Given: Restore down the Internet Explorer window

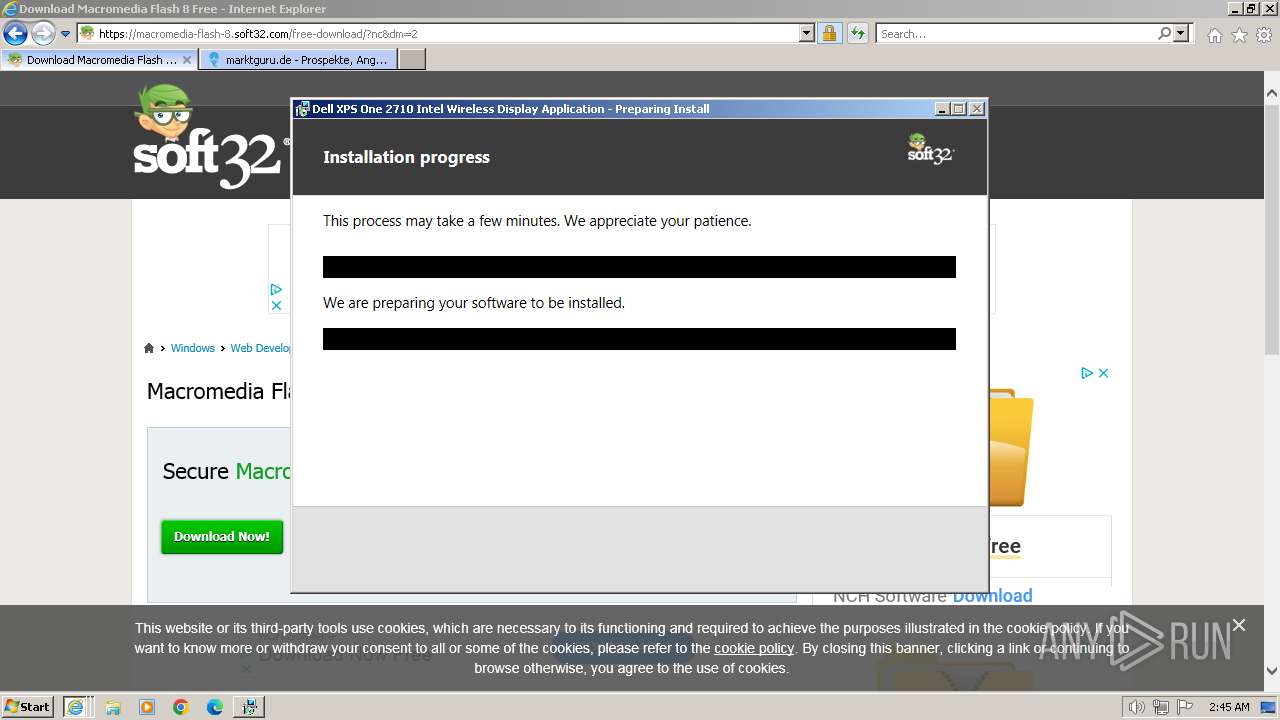Looking at the screenshot, I should click(1252, 9).
